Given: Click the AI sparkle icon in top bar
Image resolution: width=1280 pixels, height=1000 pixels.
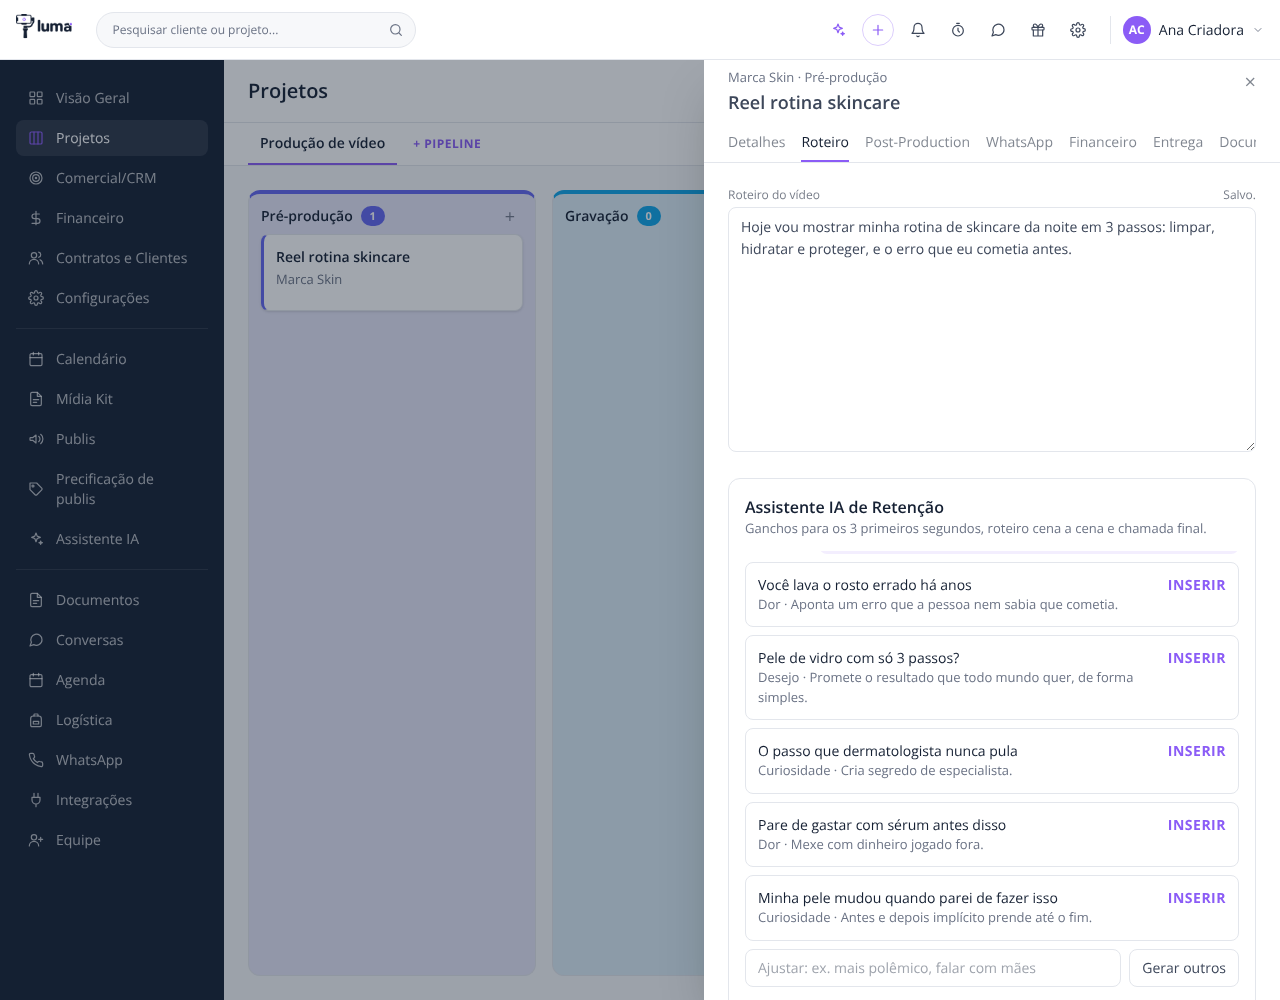Looking at the screenshot, I should pos(838,30).
